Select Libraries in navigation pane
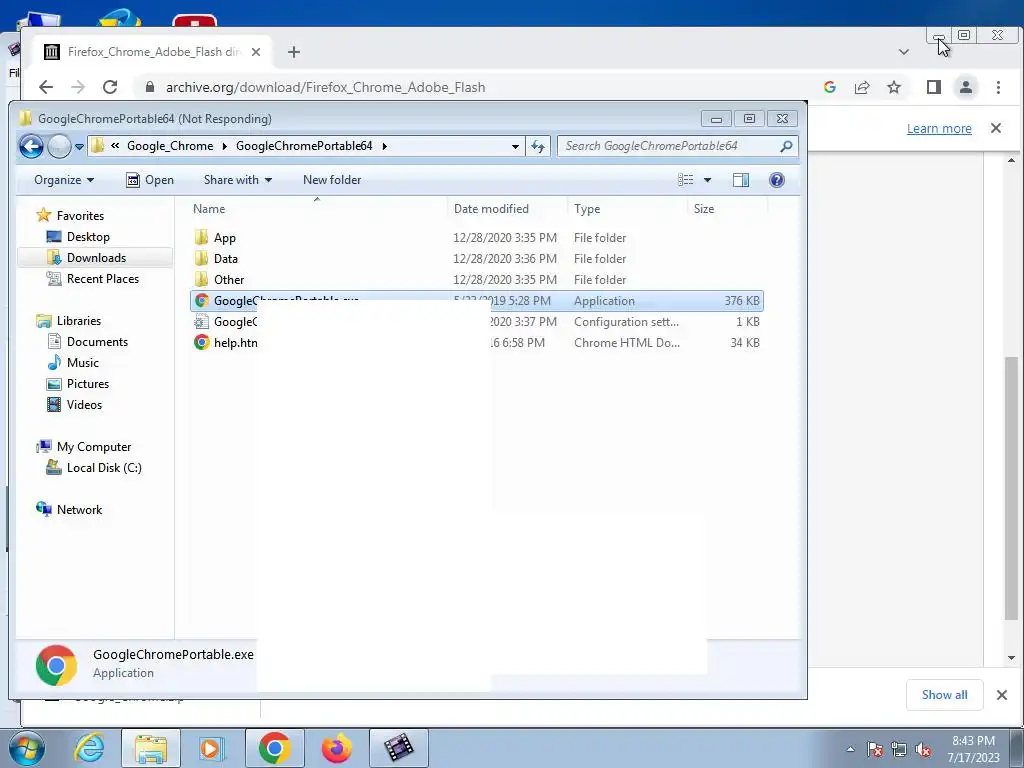Image resolution: width=1024 pixels, height=768 pixels. tap(69, 321)
